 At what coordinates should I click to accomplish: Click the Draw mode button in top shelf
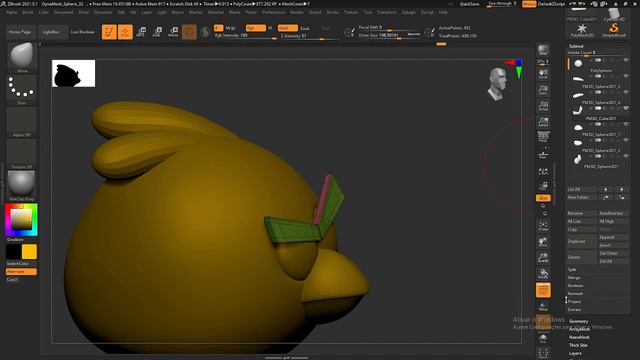coord(125,32)
